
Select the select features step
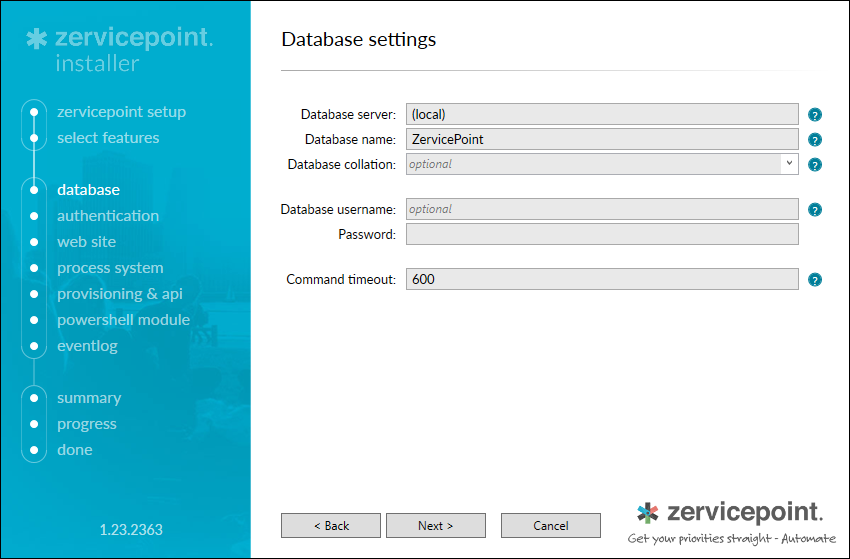click(x=108, y=138)
